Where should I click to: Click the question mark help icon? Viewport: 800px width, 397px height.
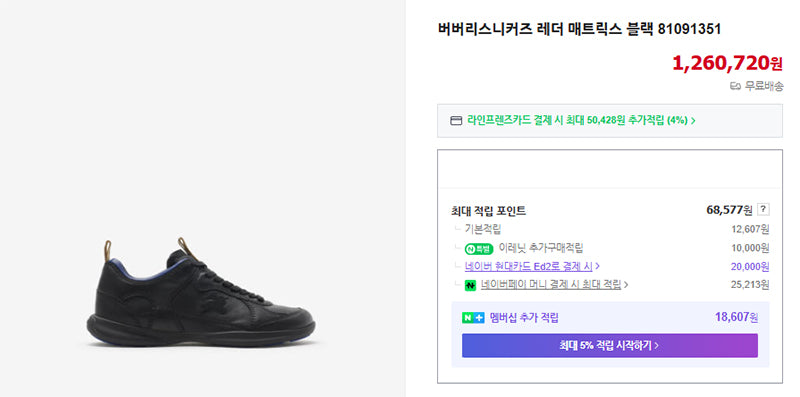click(x=763, y=209)
